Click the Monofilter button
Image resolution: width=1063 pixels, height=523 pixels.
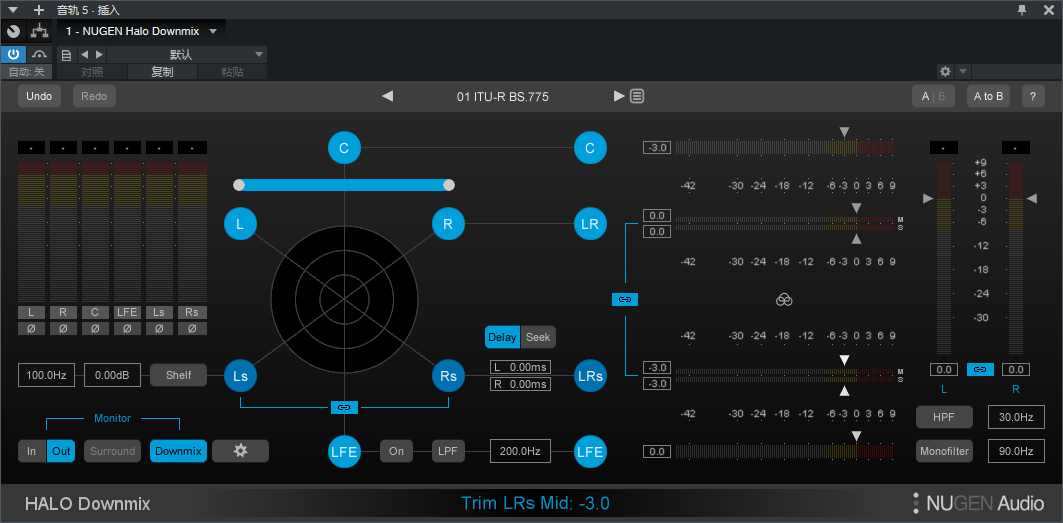click(x=944, y=451)
